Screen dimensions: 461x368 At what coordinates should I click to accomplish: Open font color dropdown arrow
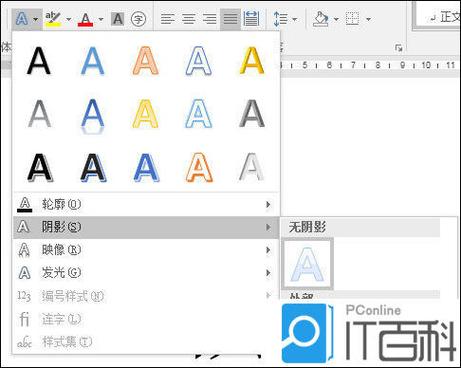click(x=101, y=19)
